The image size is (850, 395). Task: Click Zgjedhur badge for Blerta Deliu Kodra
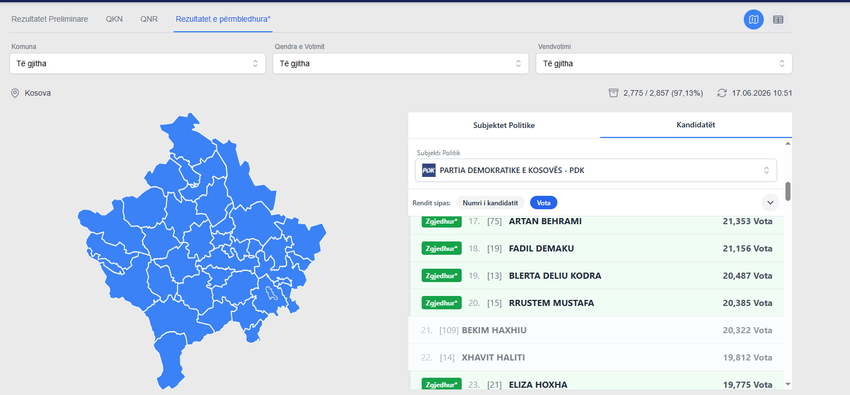point(441,275)
